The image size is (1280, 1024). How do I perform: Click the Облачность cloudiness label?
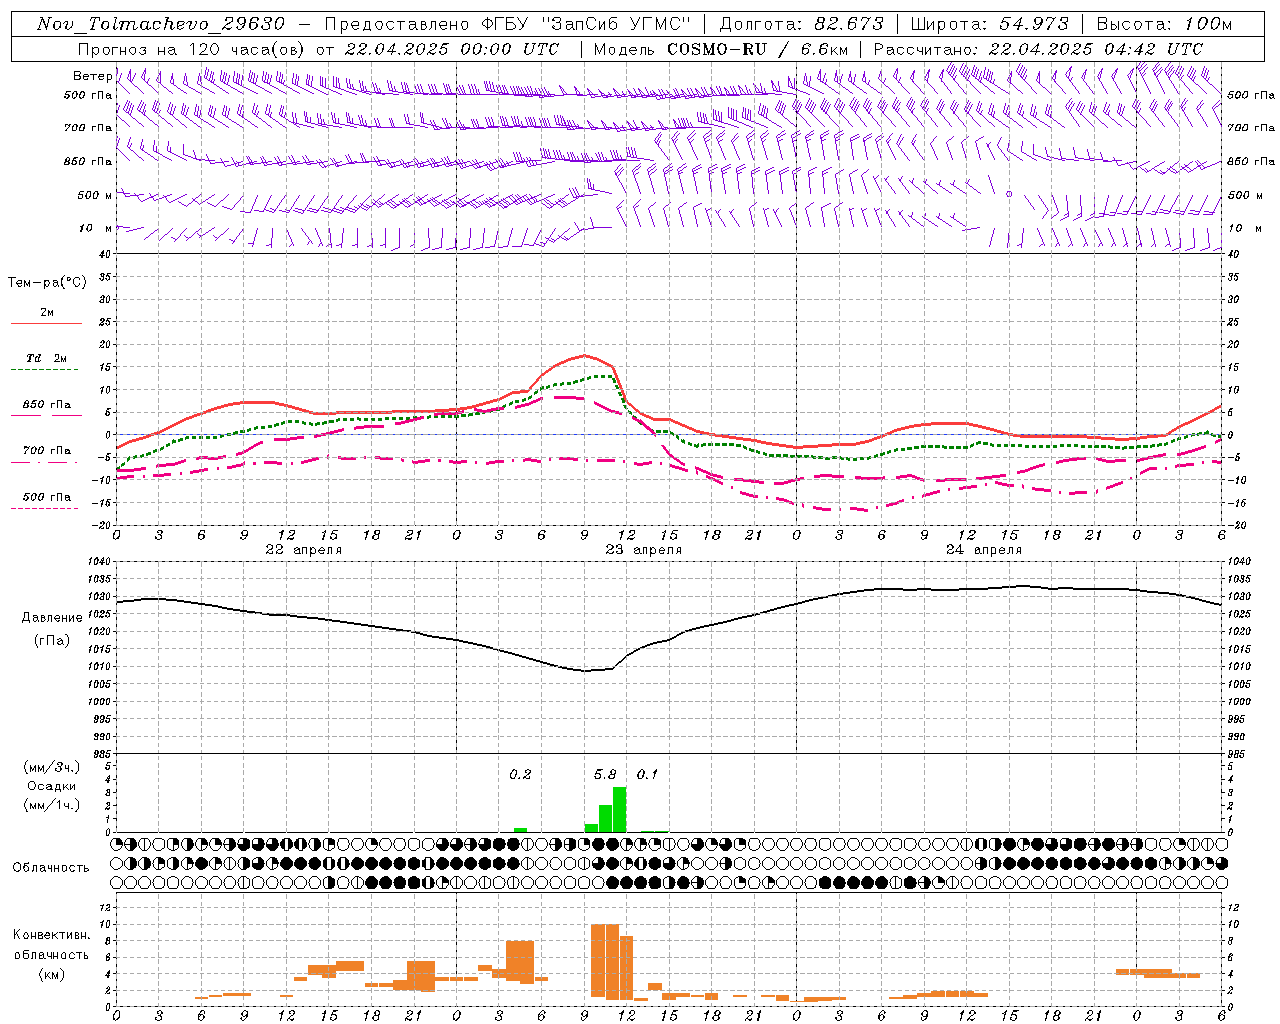(51, 868)
